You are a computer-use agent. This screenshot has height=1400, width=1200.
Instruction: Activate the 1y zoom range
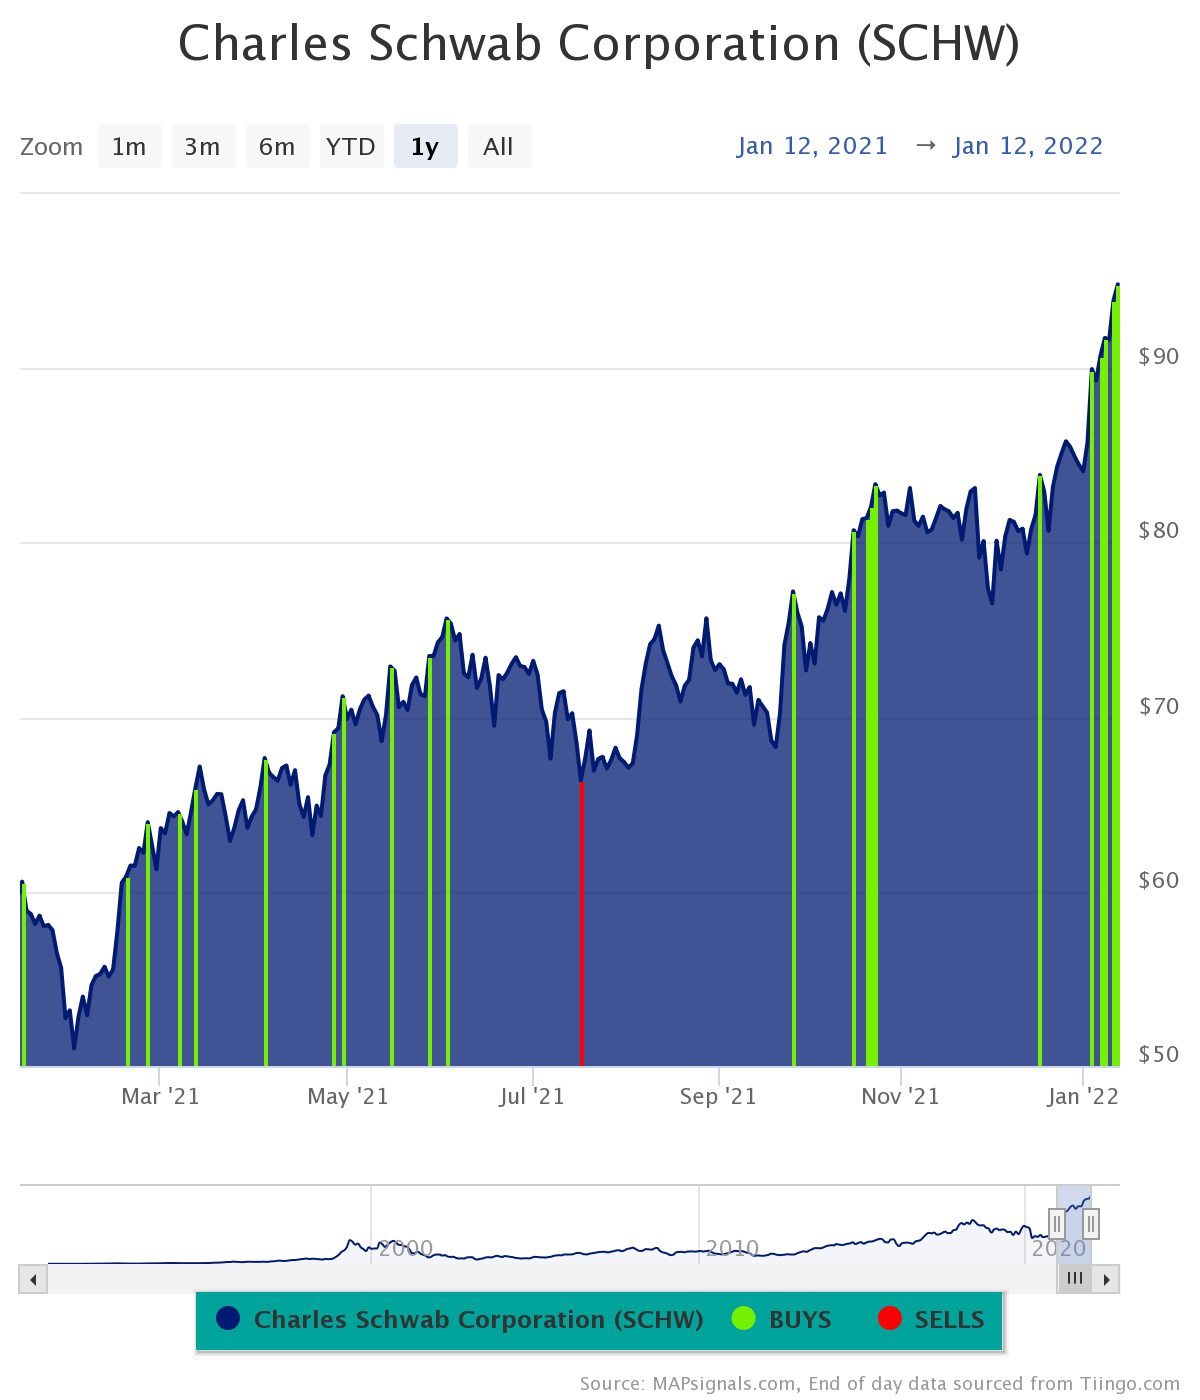pos(425,146)
